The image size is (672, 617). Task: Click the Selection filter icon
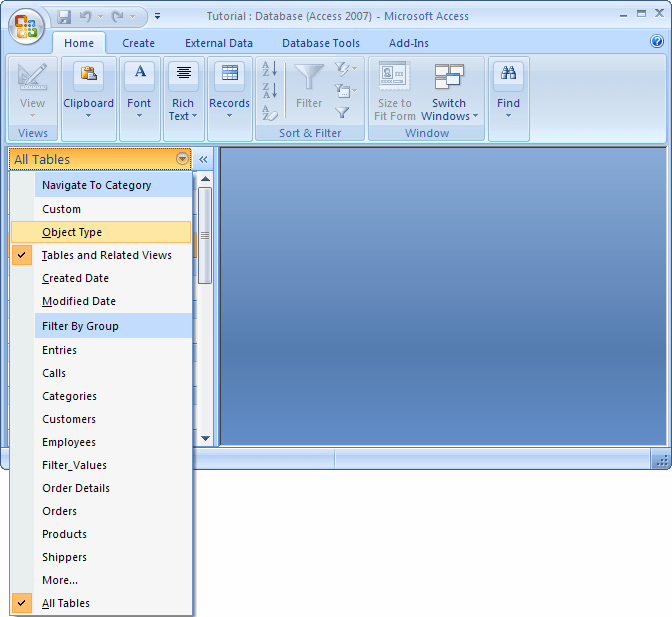coord(345,69)
